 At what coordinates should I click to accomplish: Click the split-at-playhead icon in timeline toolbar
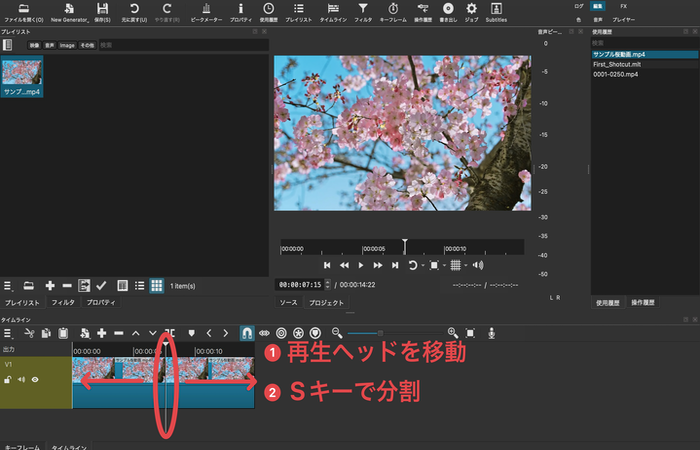(x=171, y=332)
